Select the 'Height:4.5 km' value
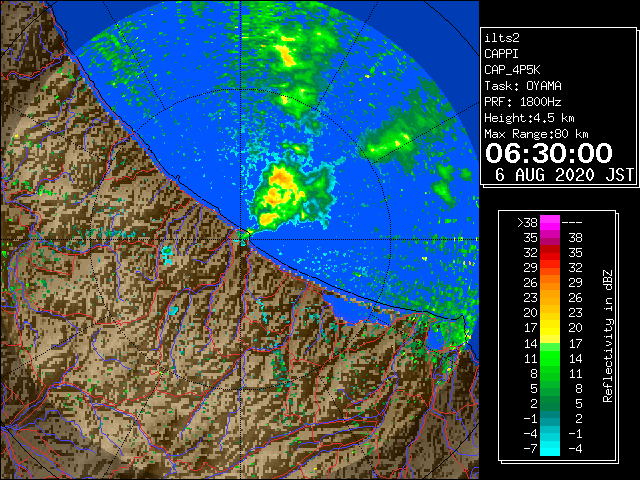640x480 pixels. 529,118
